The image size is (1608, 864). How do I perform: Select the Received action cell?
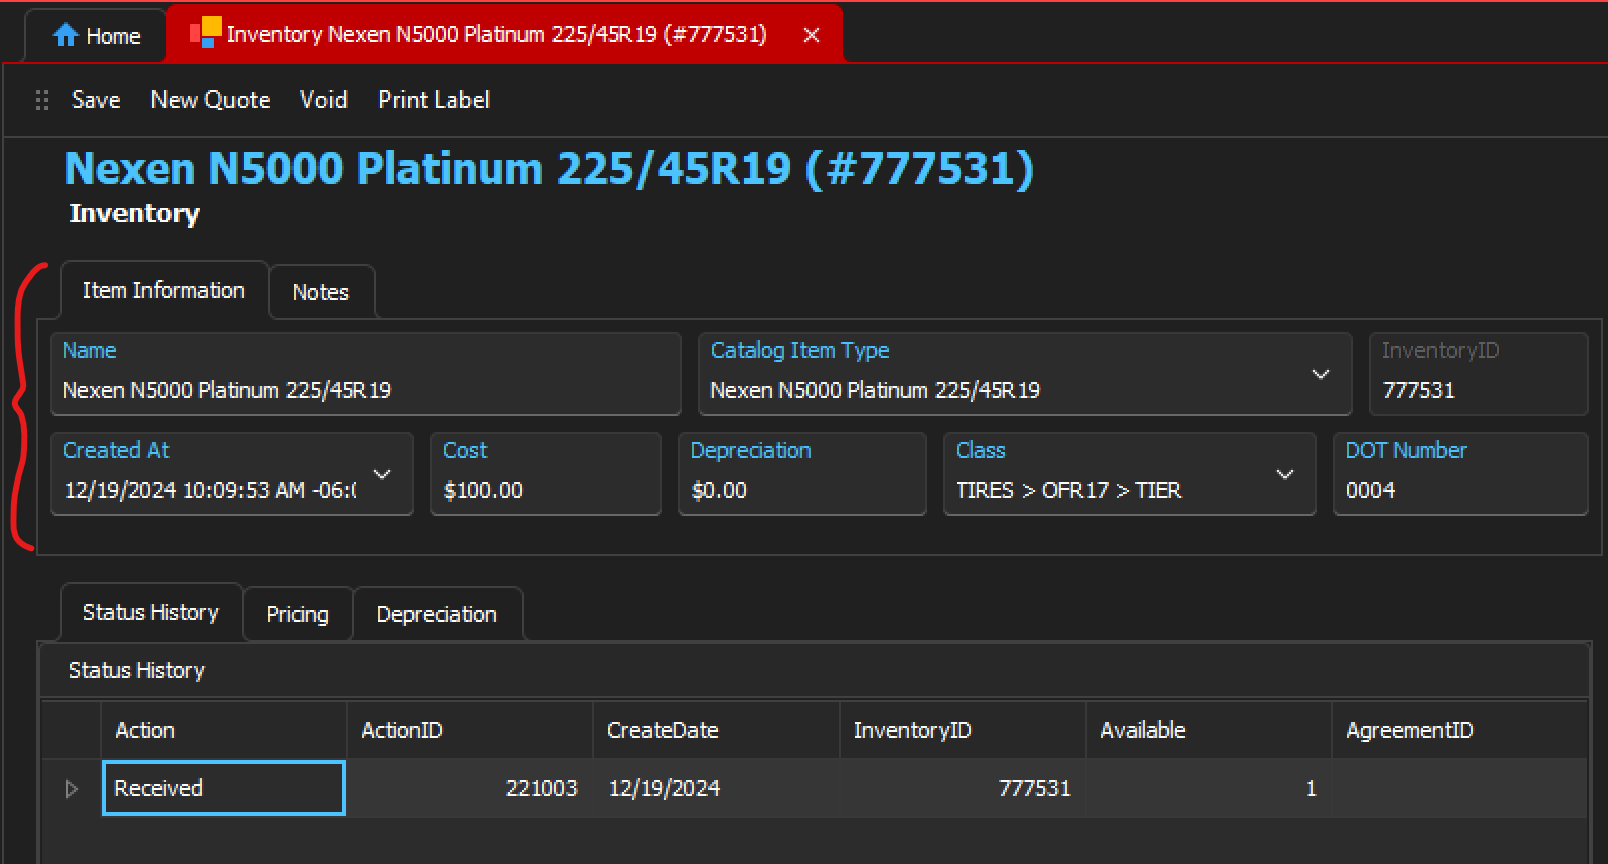click(x=224, y=788)
